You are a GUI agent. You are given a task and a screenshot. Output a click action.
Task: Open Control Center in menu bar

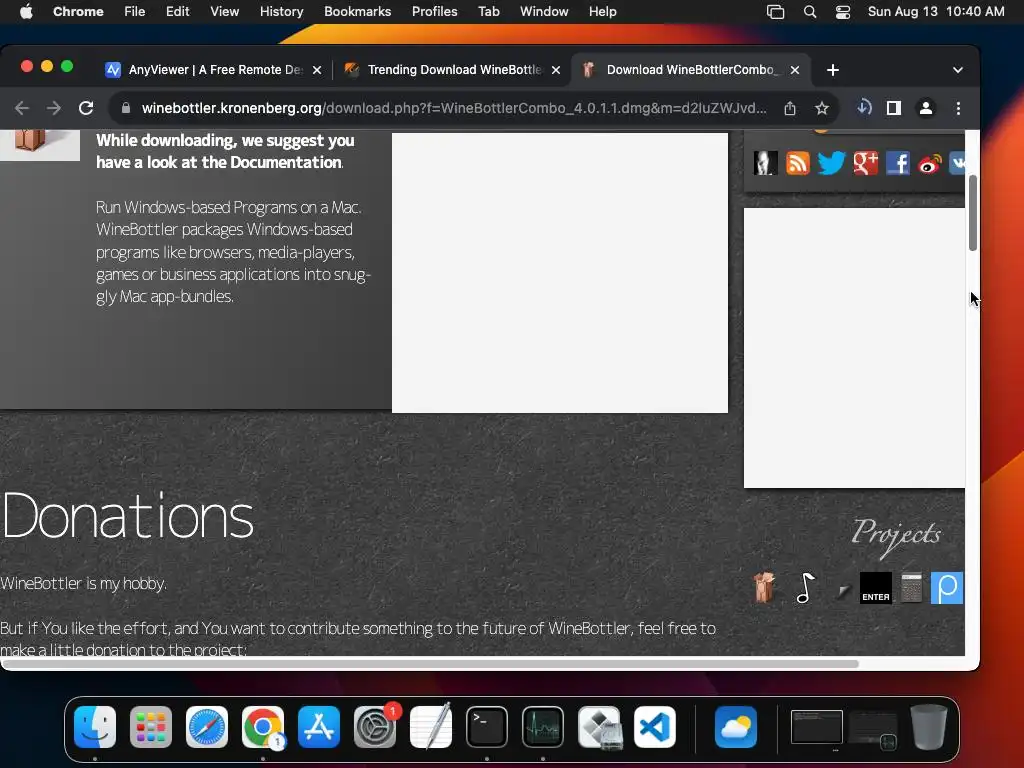842,12
